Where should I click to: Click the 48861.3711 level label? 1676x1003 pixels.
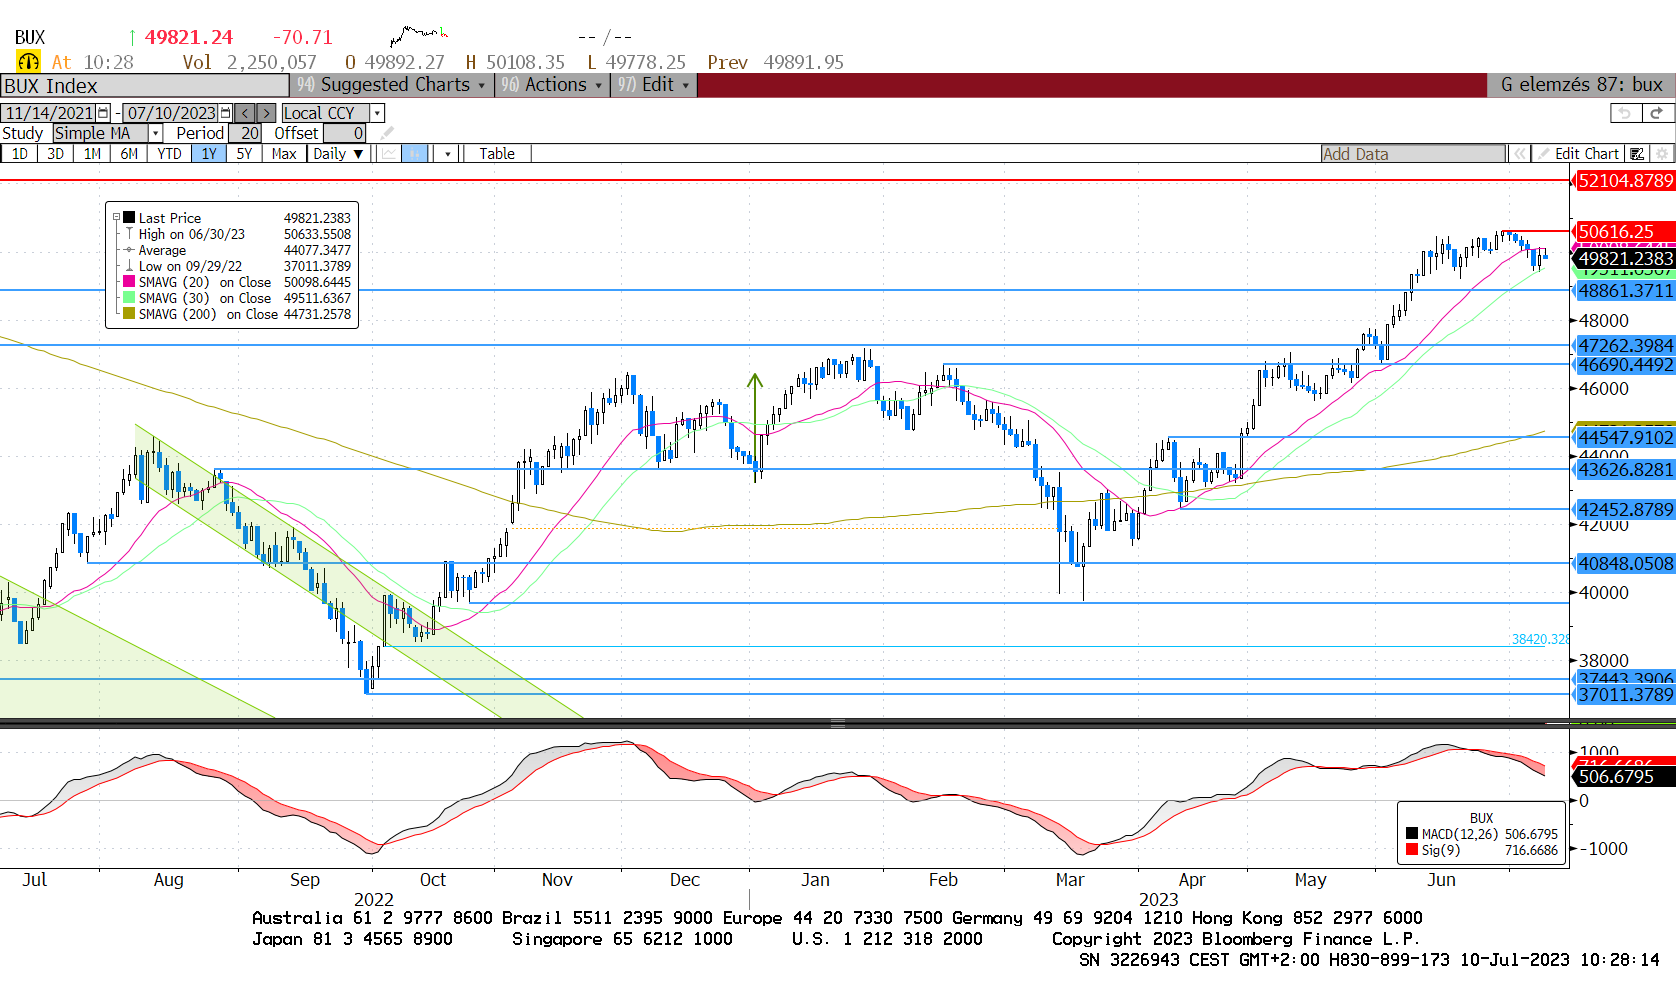pyautogui.click(x=1624, y=290)
